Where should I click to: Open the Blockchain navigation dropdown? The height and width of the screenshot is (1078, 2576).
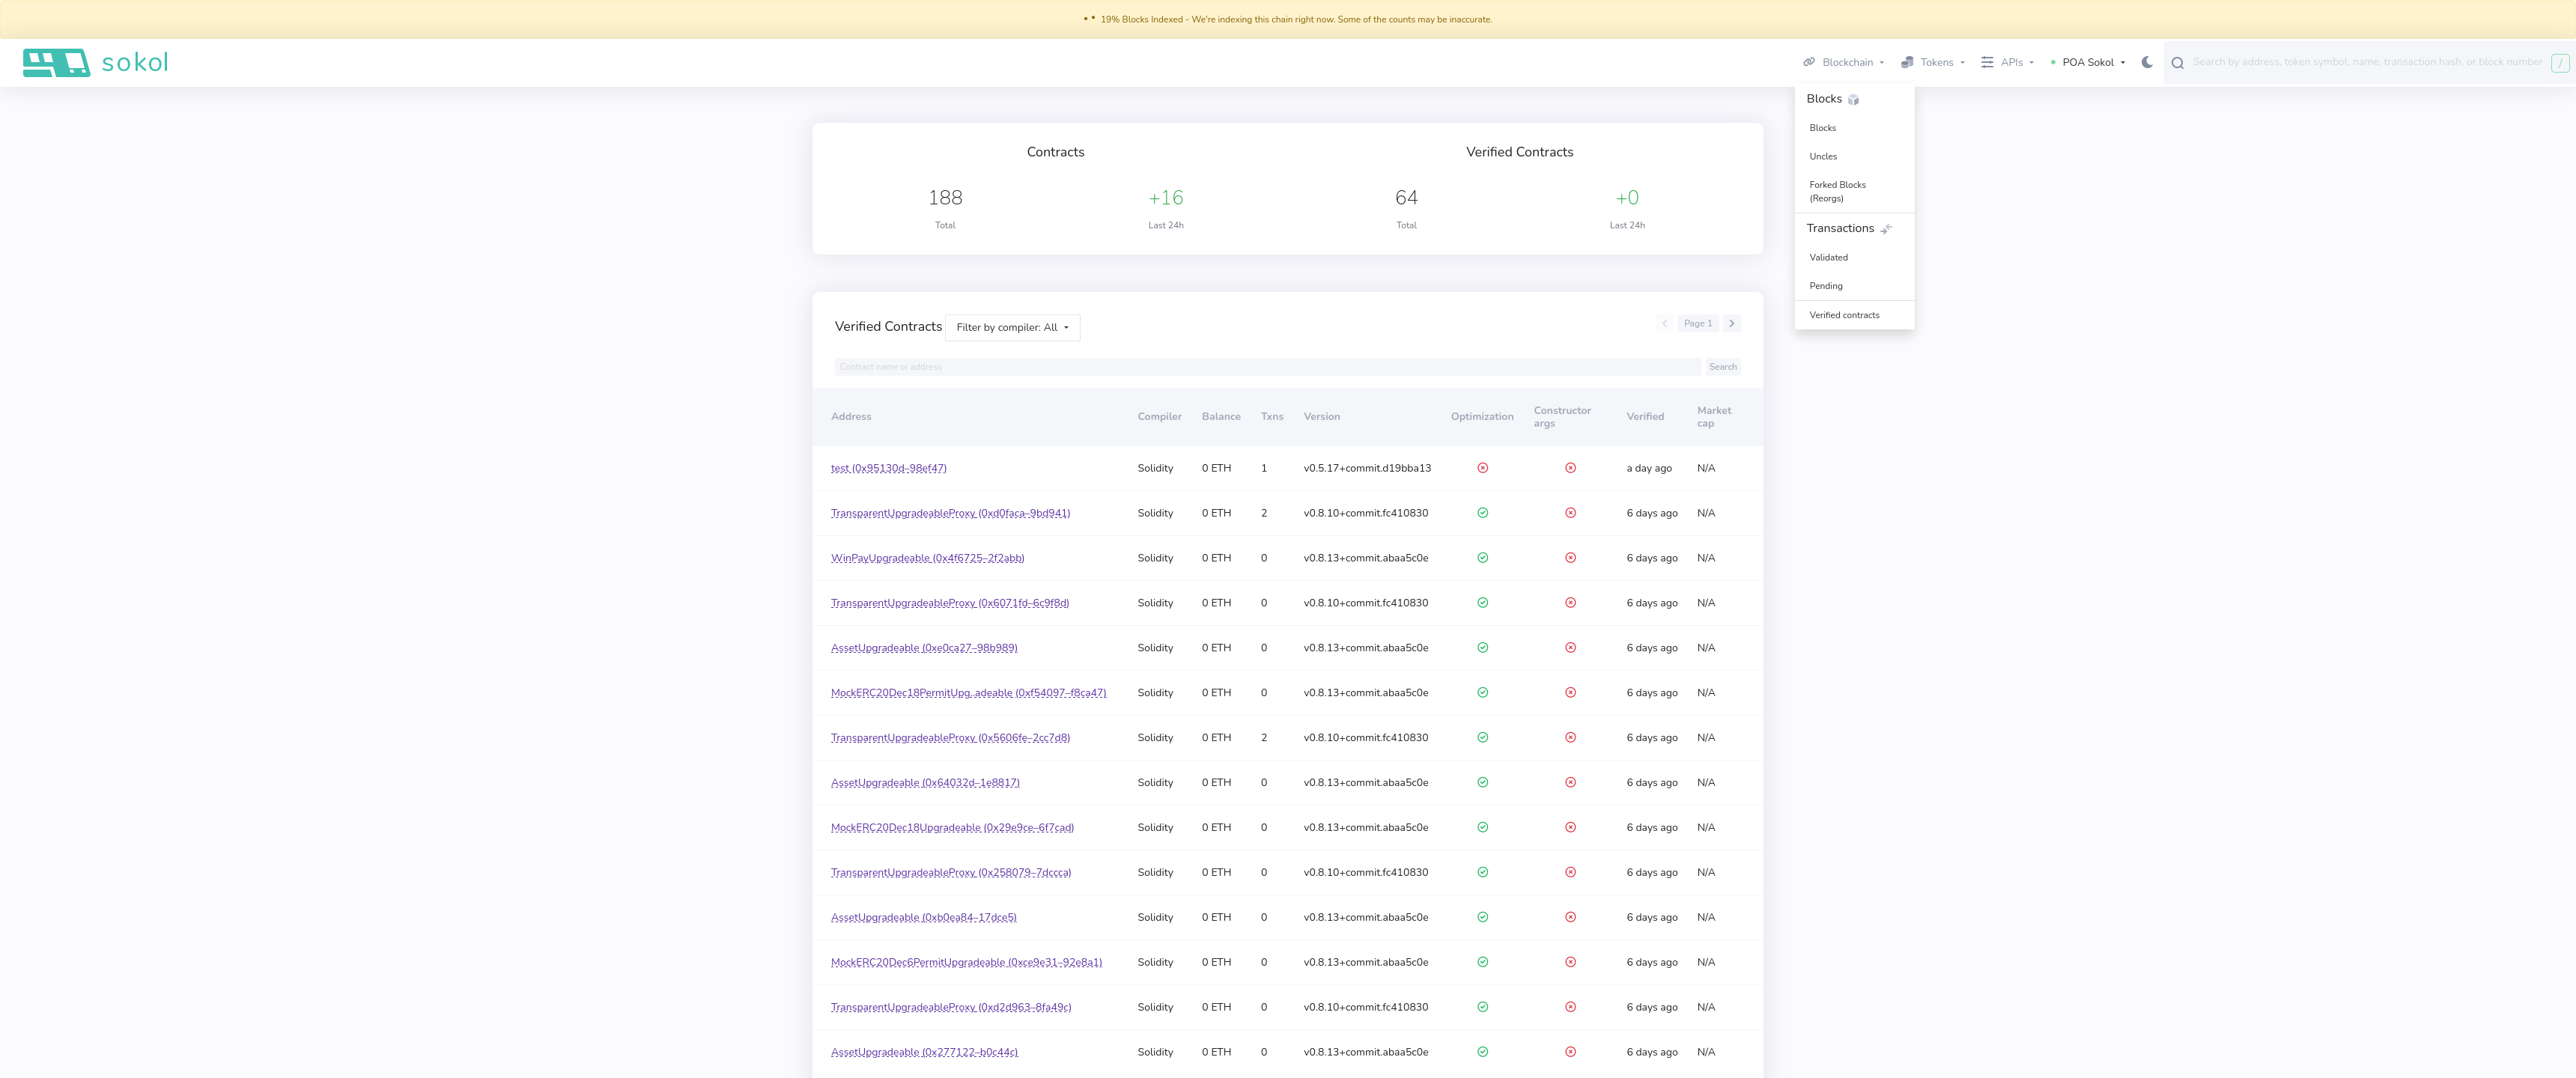tap(1843, 62)
